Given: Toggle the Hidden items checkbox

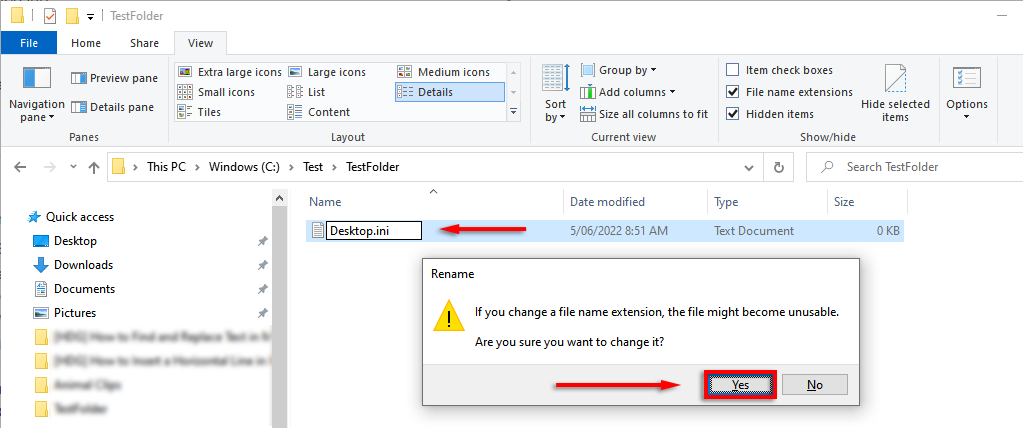Looking at the screenshot, I should [733, 114].
